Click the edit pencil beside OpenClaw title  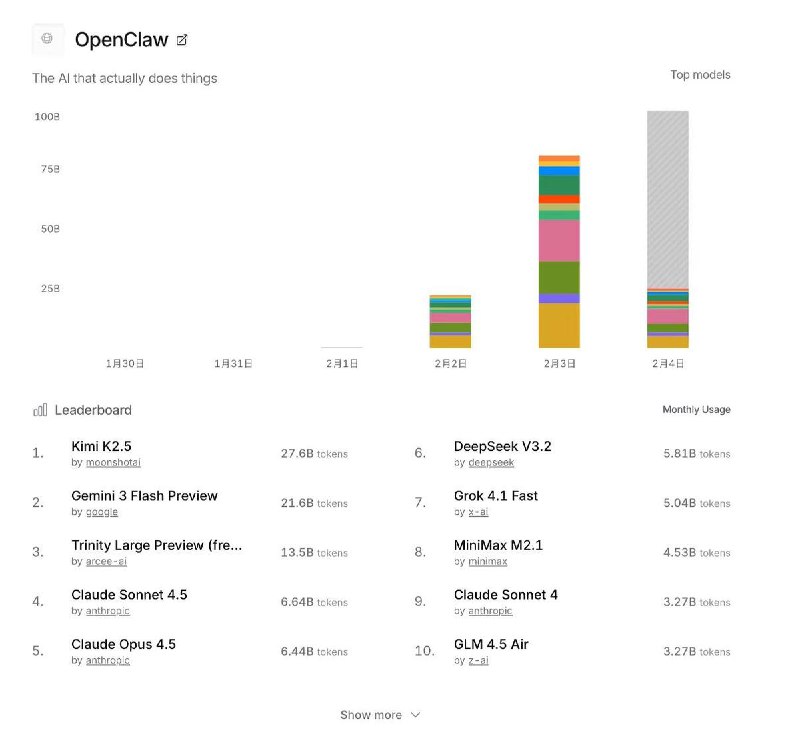[180, 39]
